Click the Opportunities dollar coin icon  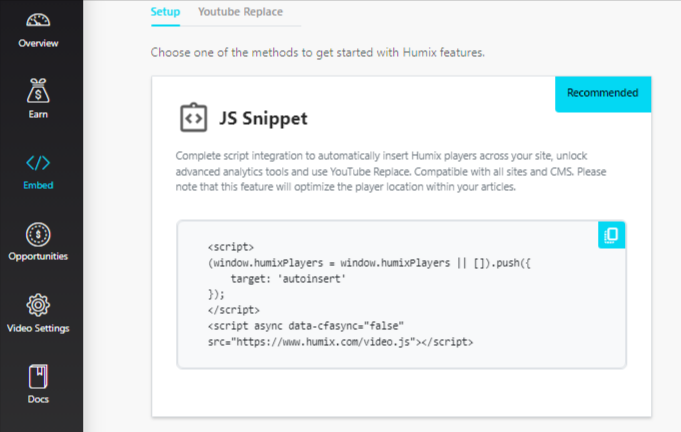point(38,234)
